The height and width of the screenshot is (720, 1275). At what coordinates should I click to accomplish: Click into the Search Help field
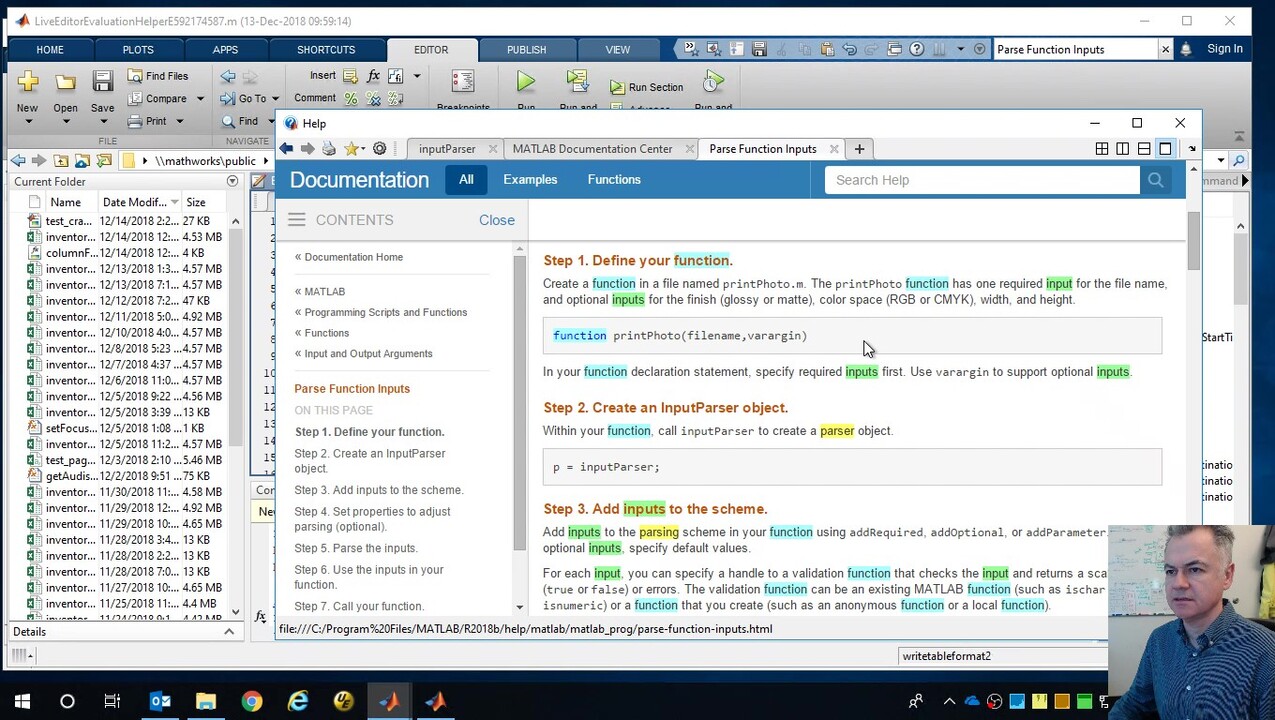(x=982, y=180)
